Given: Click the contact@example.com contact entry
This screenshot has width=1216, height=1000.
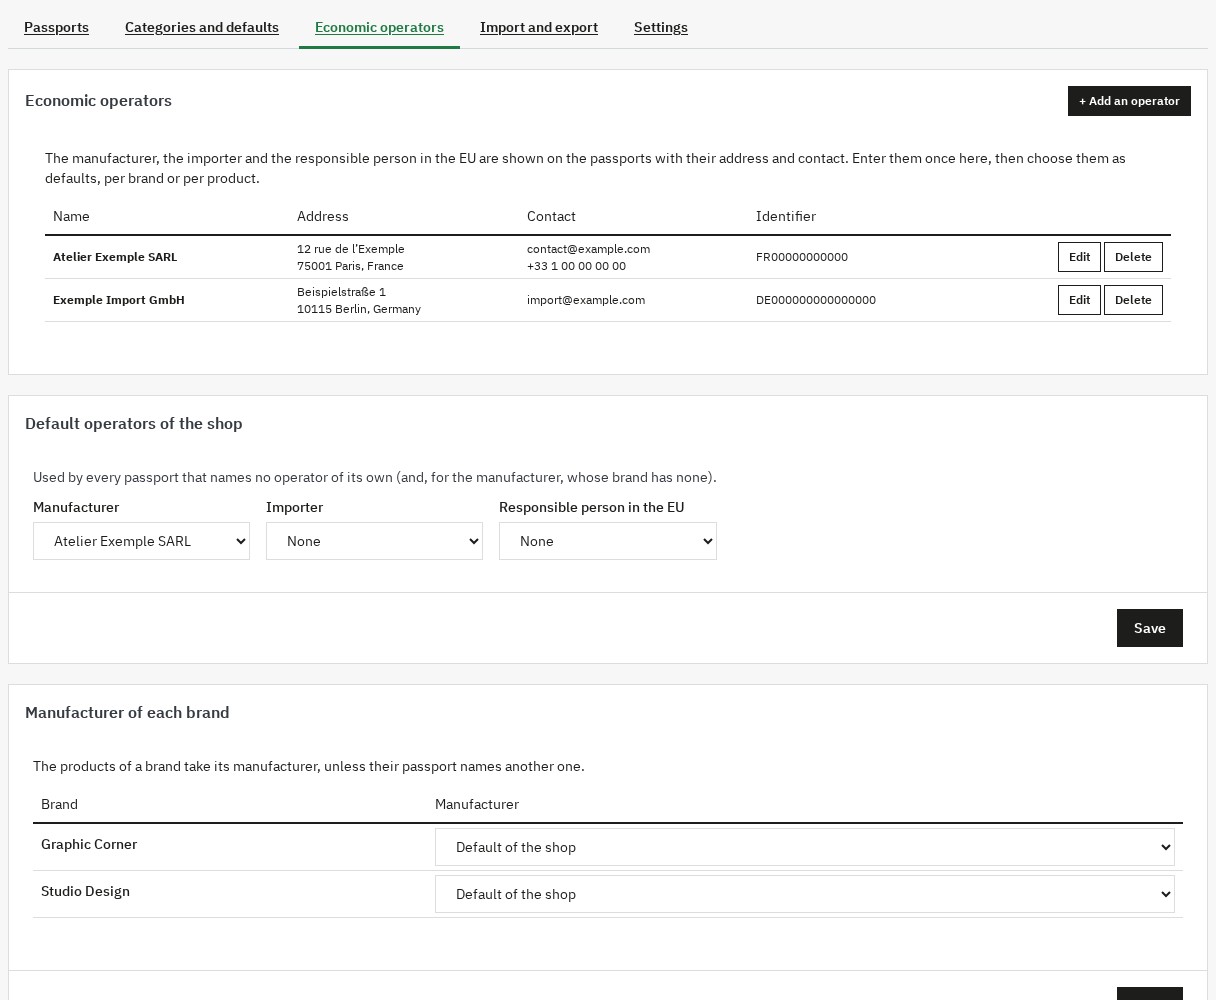Looking at the screenshot, I should (x=588, y=249).
